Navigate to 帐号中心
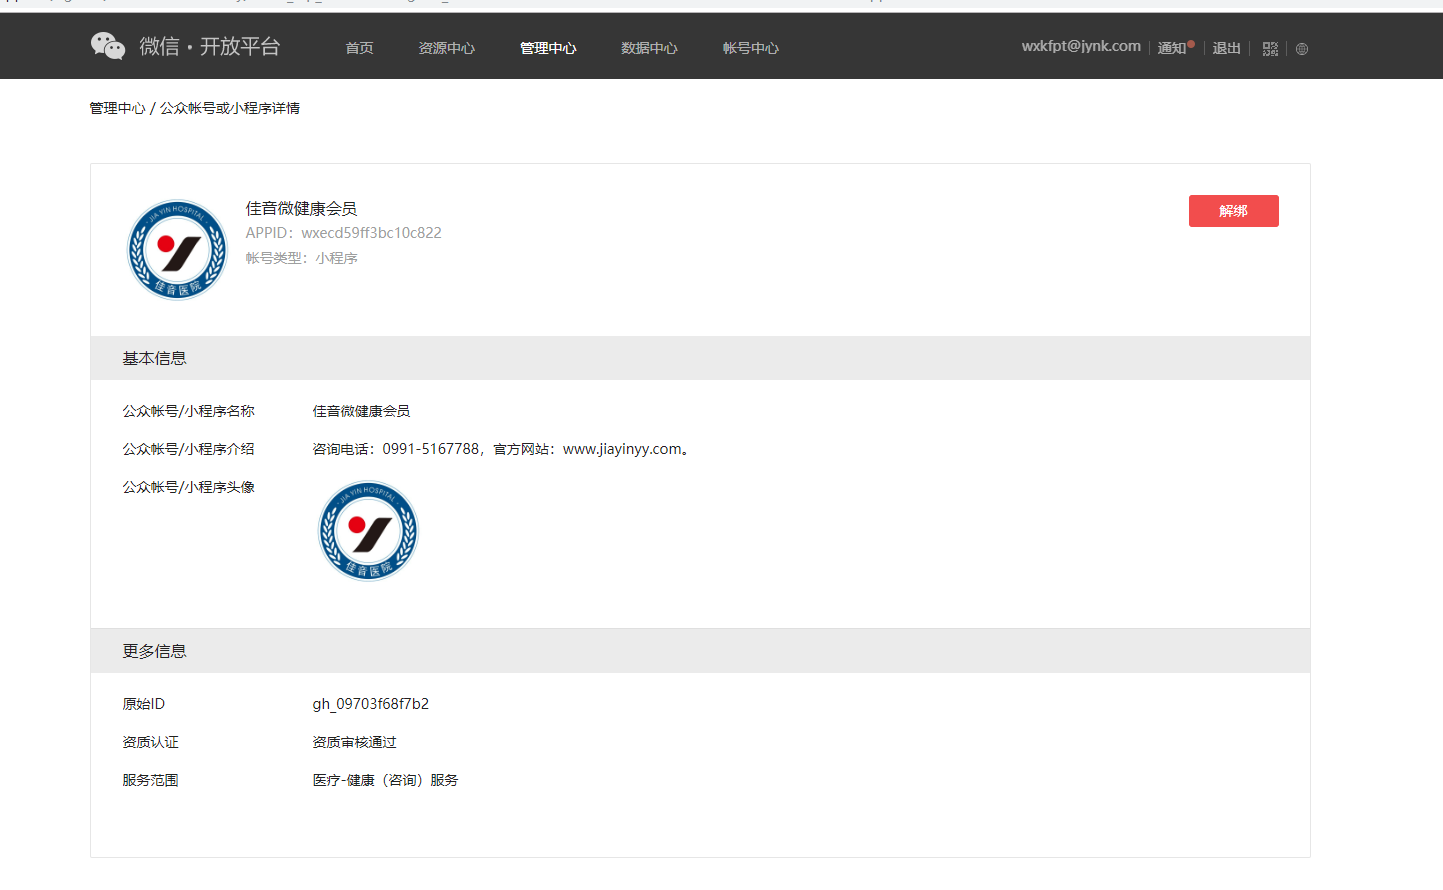 751,48
